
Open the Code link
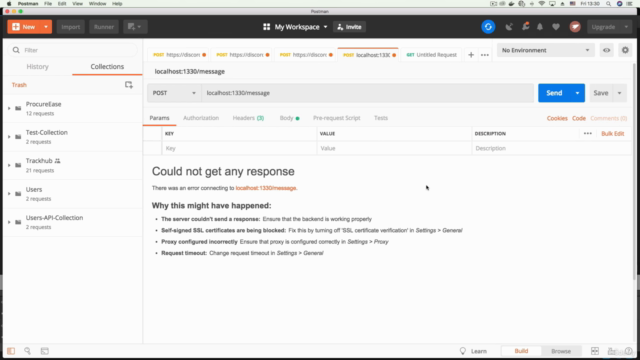(x=579, y=118)
